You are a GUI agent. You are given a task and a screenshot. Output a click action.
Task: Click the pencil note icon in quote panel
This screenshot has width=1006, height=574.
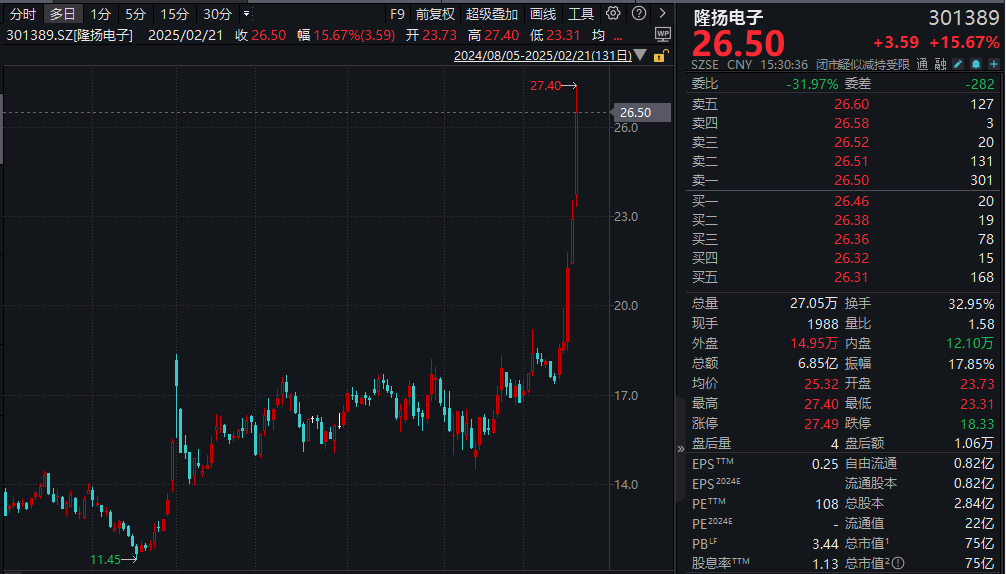tap(958, 64)
